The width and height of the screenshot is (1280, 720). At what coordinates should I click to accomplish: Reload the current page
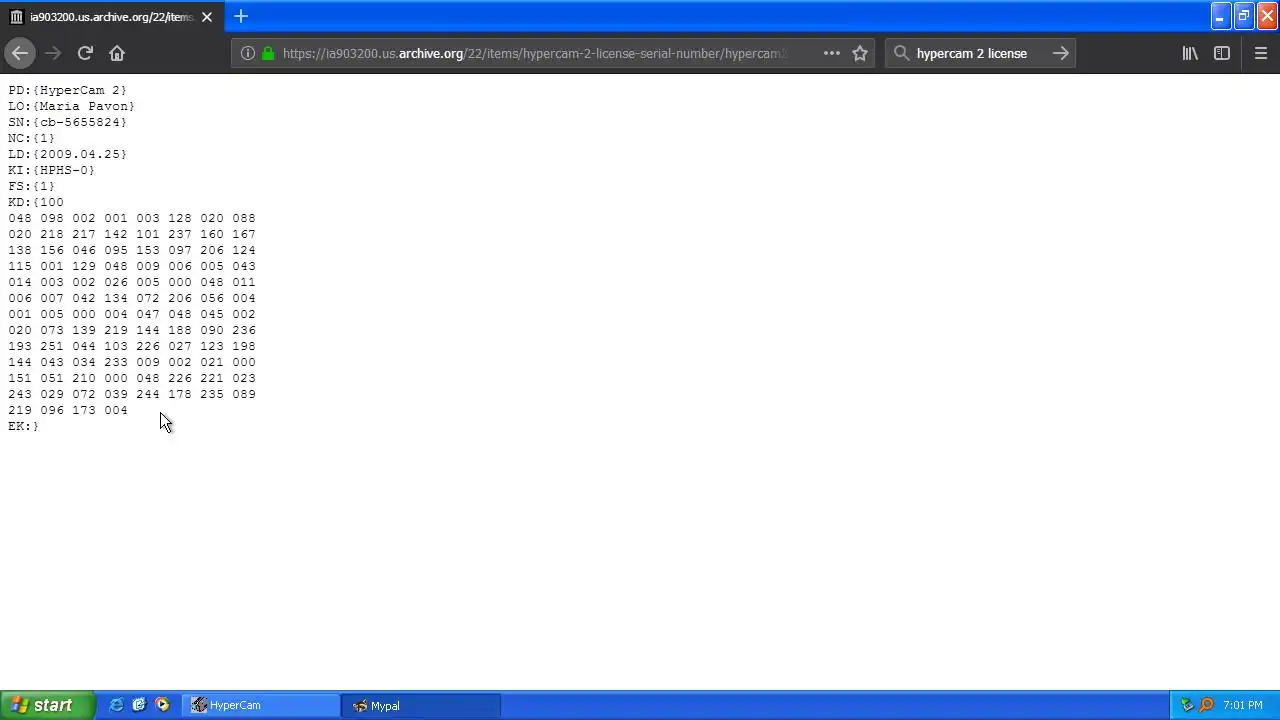tap(85, 53)
